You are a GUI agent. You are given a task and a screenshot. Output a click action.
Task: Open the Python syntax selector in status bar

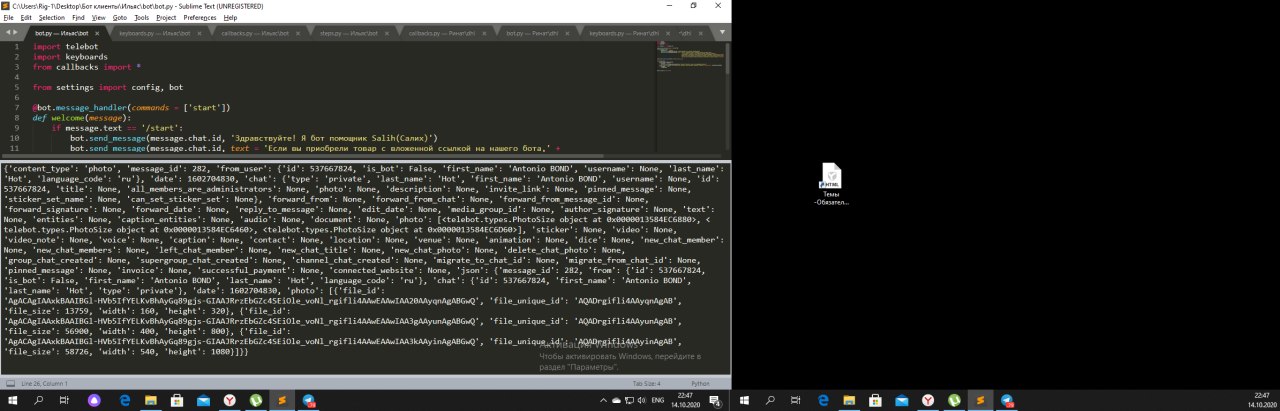pyautogui.click(x=698, y=383)
